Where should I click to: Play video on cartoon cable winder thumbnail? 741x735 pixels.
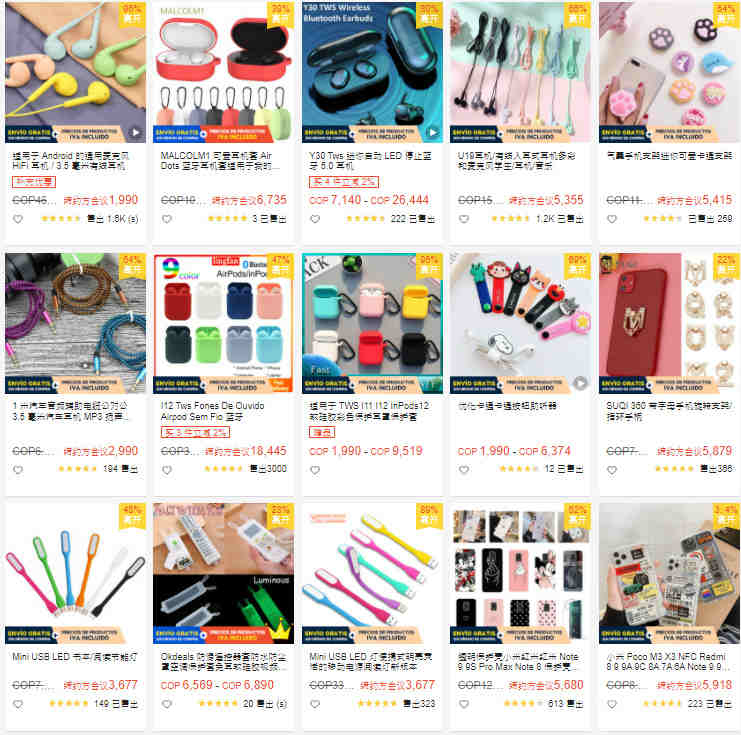[x=581, y=383]
